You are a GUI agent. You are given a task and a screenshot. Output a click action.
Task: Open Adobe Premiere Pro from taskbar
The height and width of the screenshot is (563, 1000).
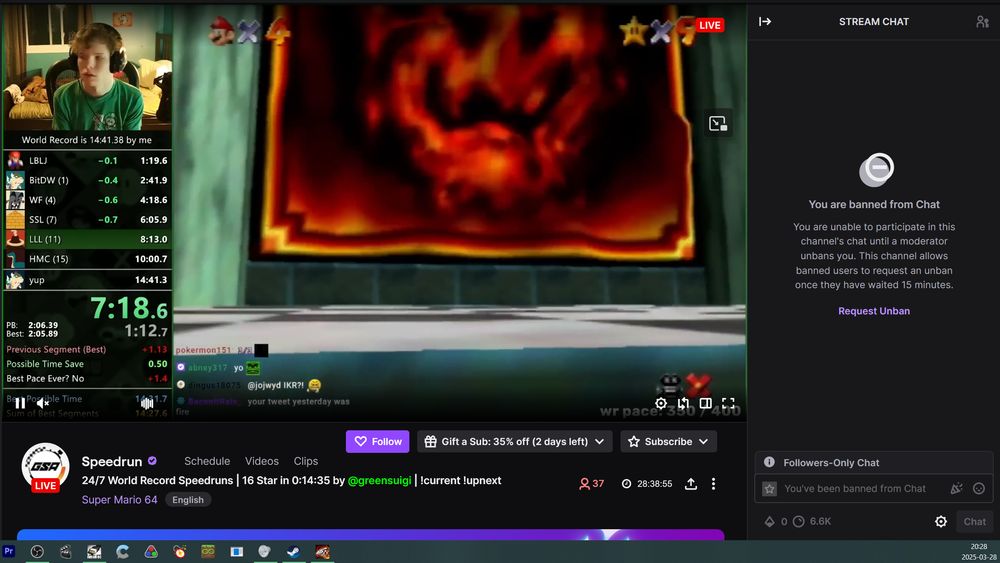coord(8,552)
